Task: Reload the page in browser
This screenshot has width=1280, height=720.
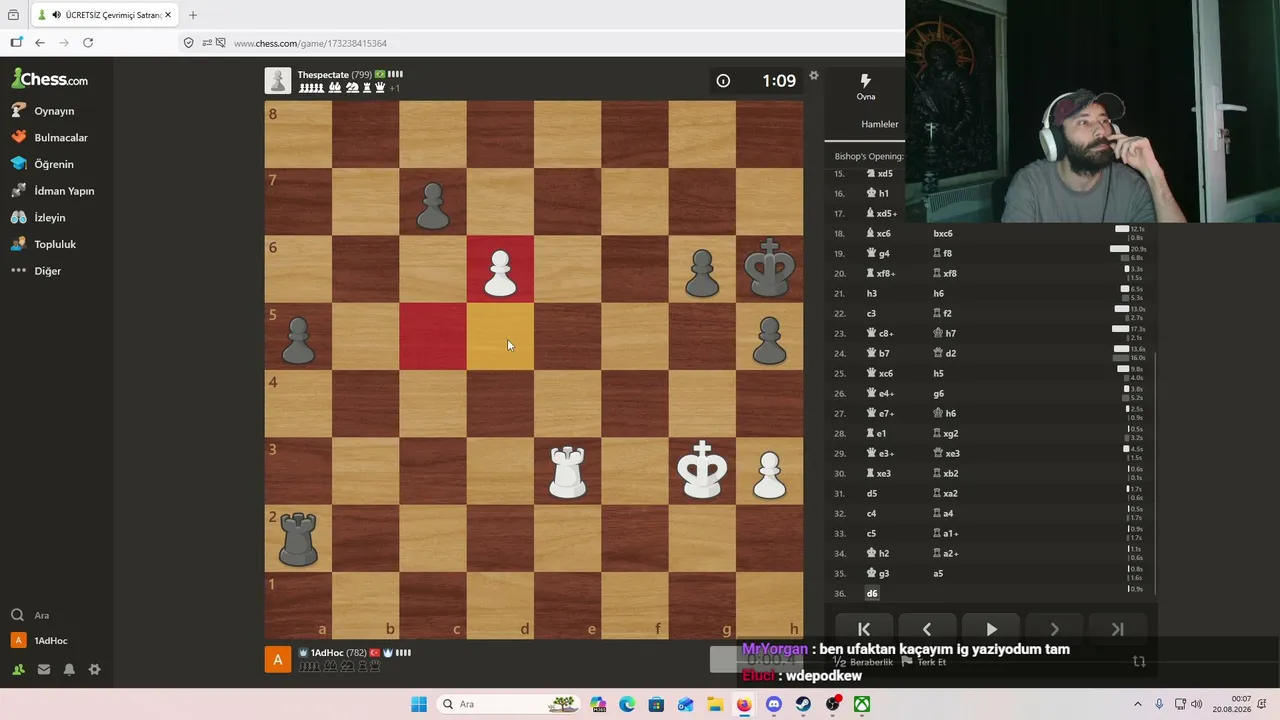Action: [x=88, y=42]
